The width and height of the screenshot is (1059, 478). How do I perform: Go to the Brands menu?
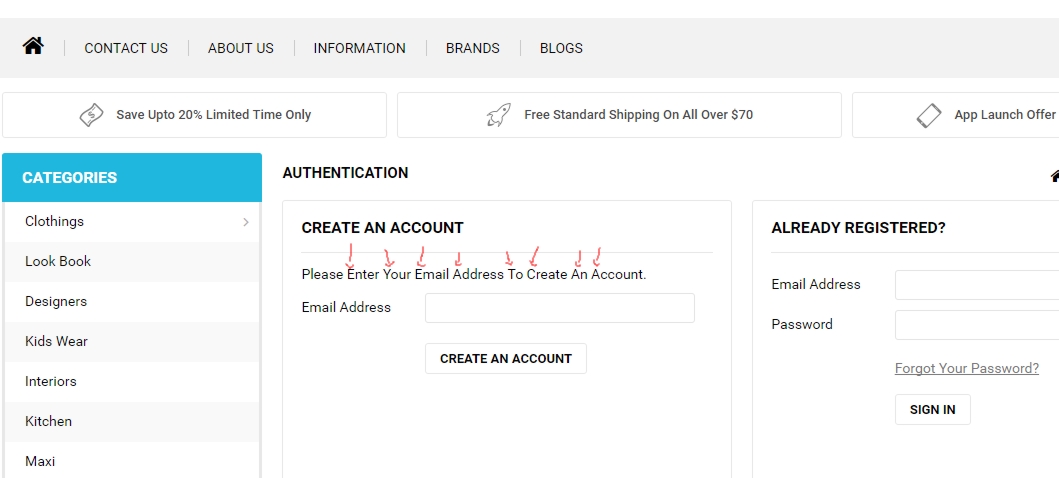coord(472,48)
